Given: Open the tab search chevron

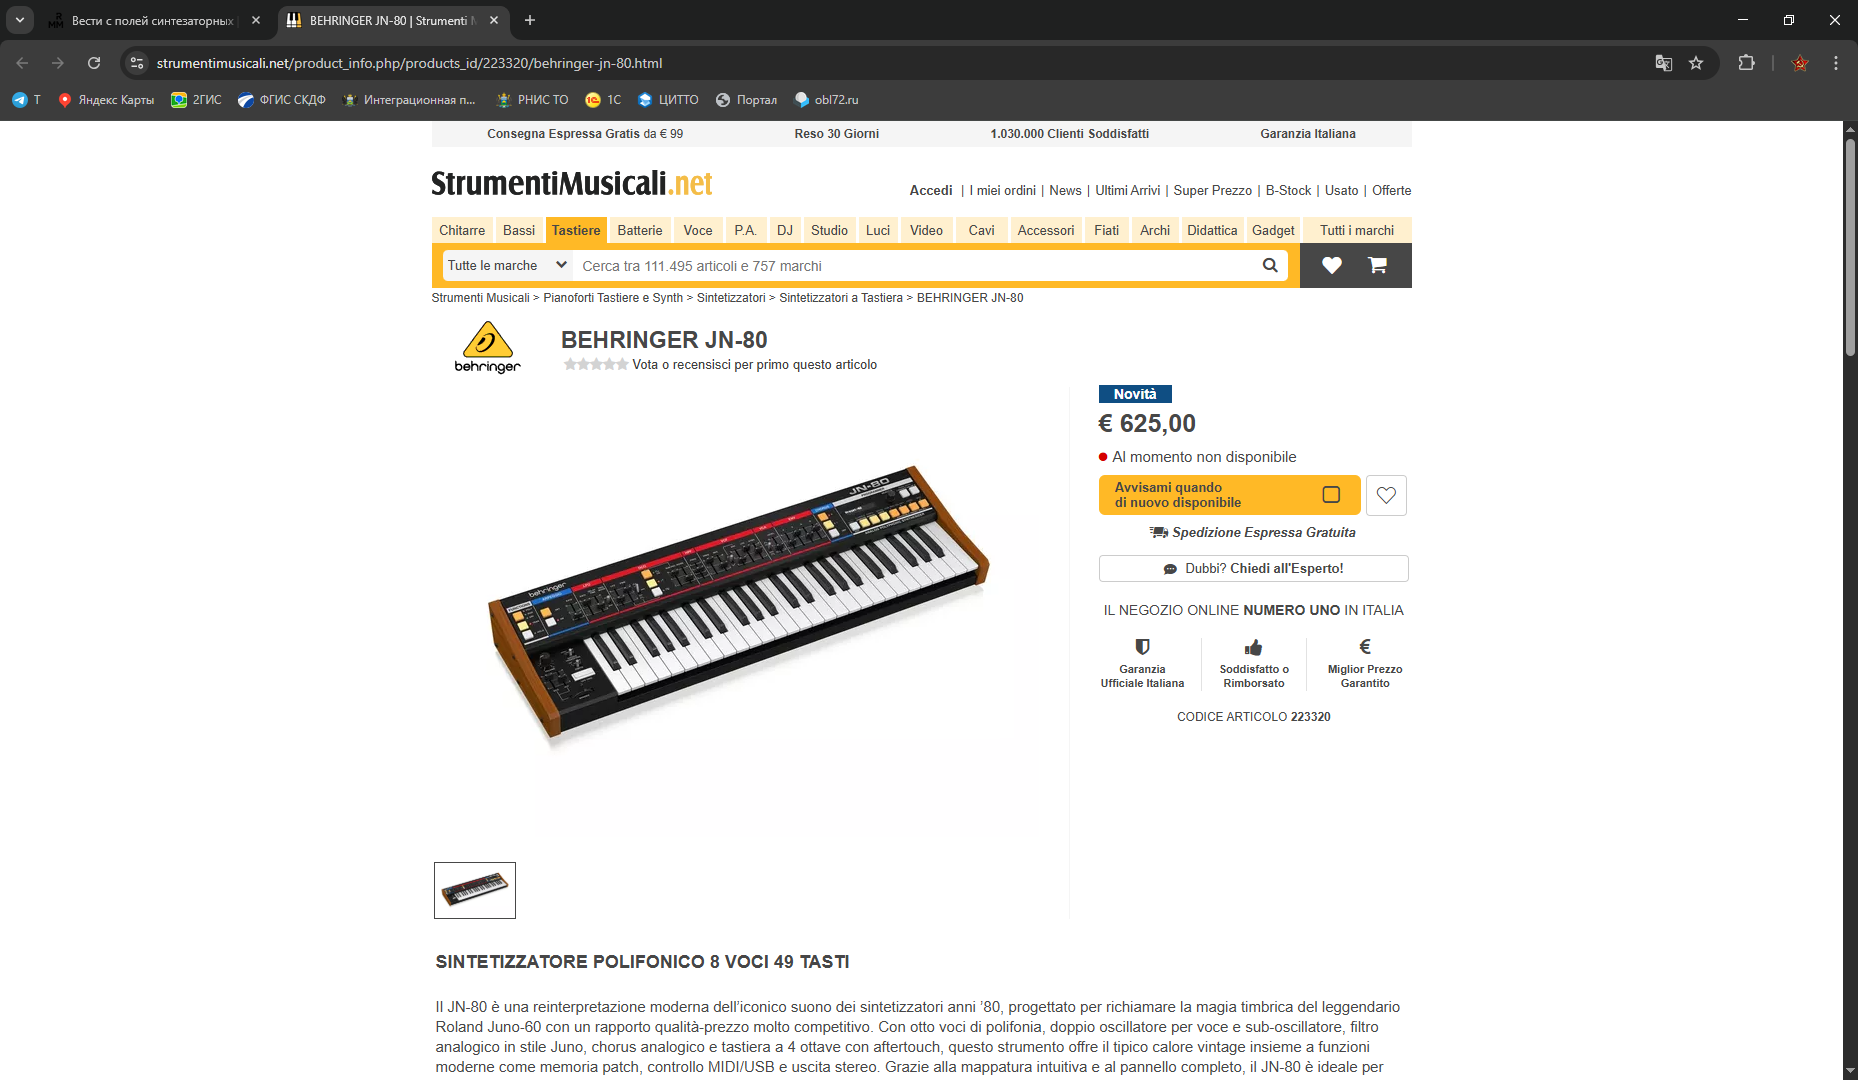Looking at the screenshot, I should click(20, 20).
